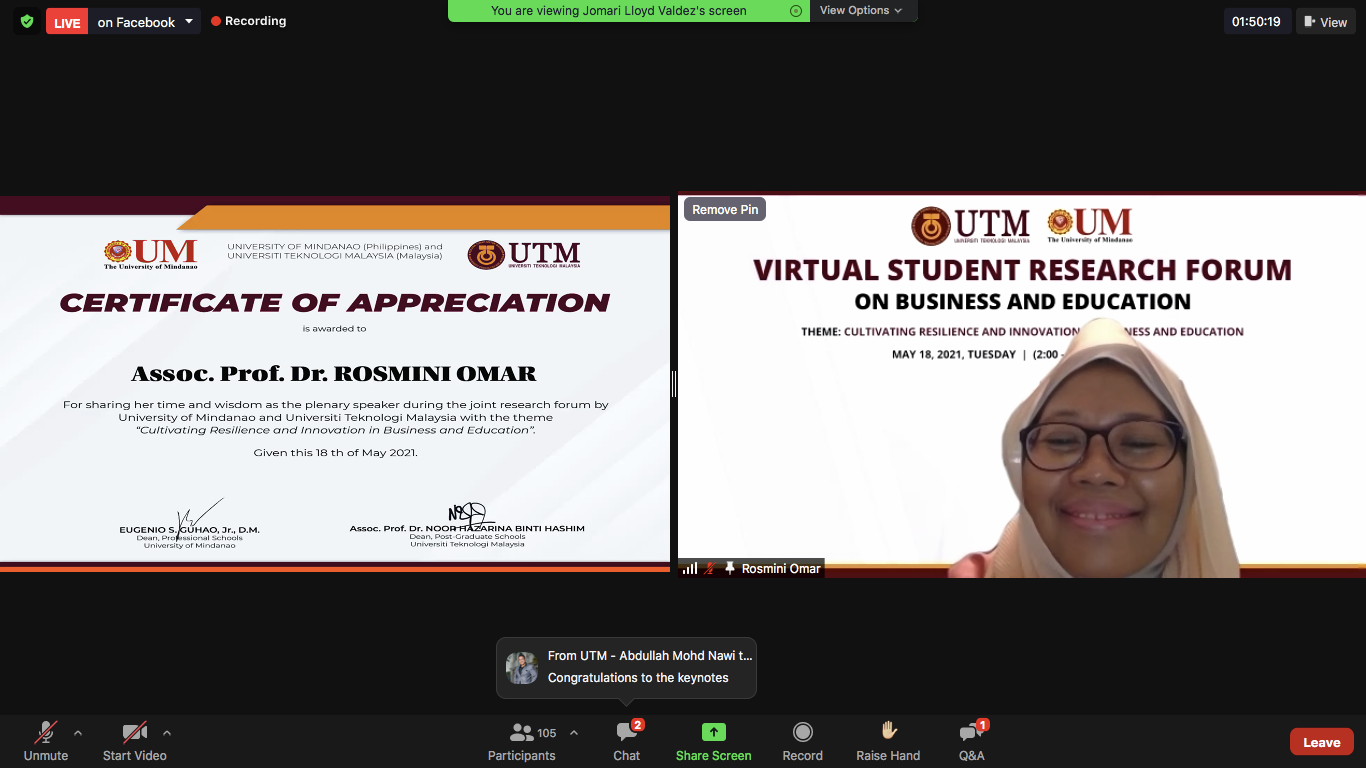Click the screen share info icon in banner
Screen dimensions: 1366x768
[x=796, y=11]
